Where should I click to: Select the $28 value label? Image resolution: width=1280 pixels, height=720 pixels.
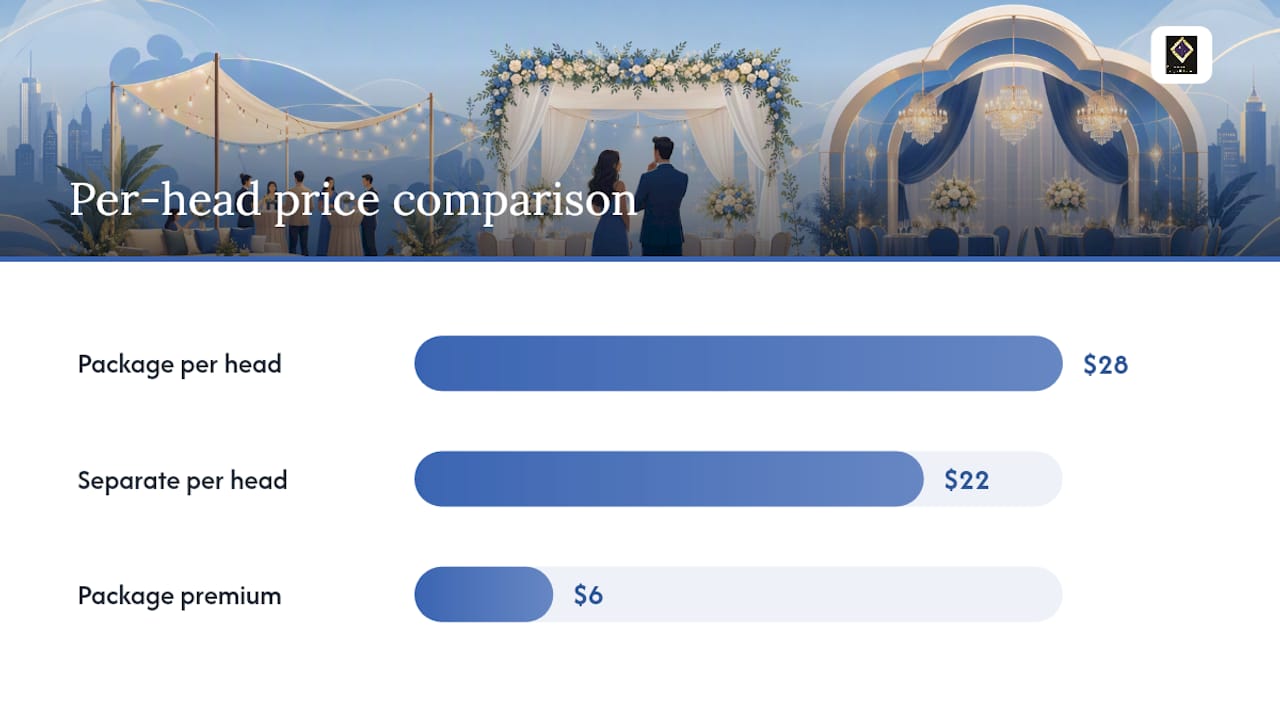pyautogui.click(x=1106, y=364)
